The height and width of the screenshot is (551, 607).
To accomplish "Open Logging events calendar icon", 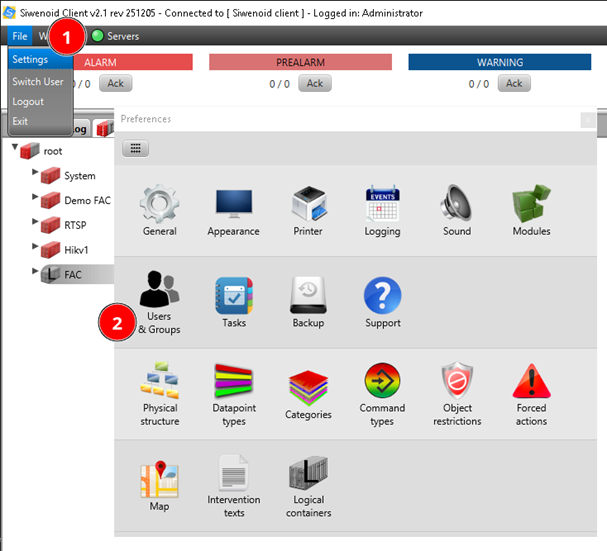I will click(x=382, y=205).
